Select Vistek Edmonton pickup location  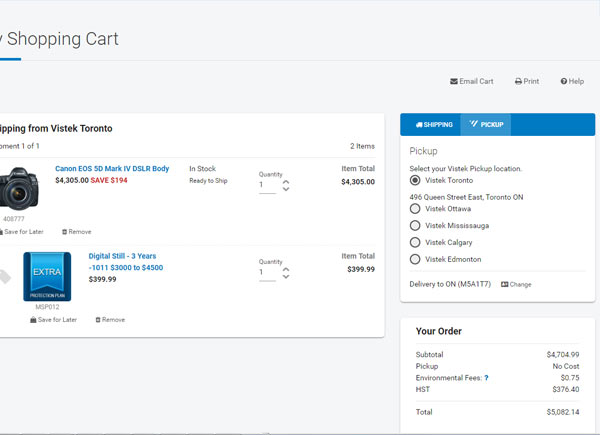(415, 259)
